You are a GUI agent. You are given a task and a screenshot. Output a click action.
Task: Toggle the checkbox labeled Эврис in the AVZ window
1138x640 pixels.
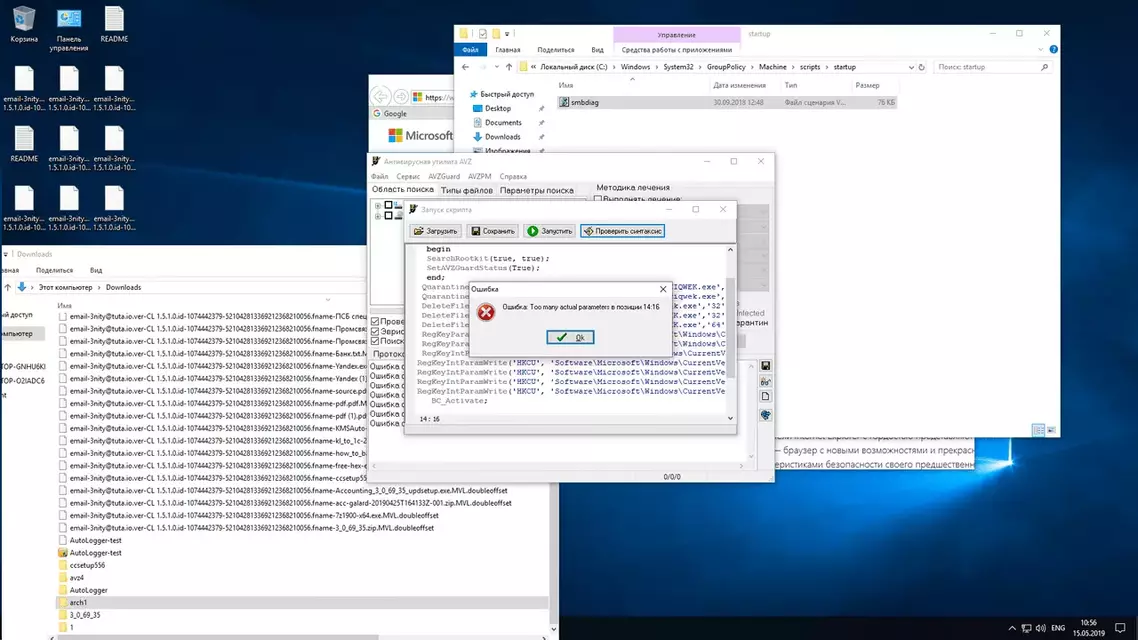375,331
